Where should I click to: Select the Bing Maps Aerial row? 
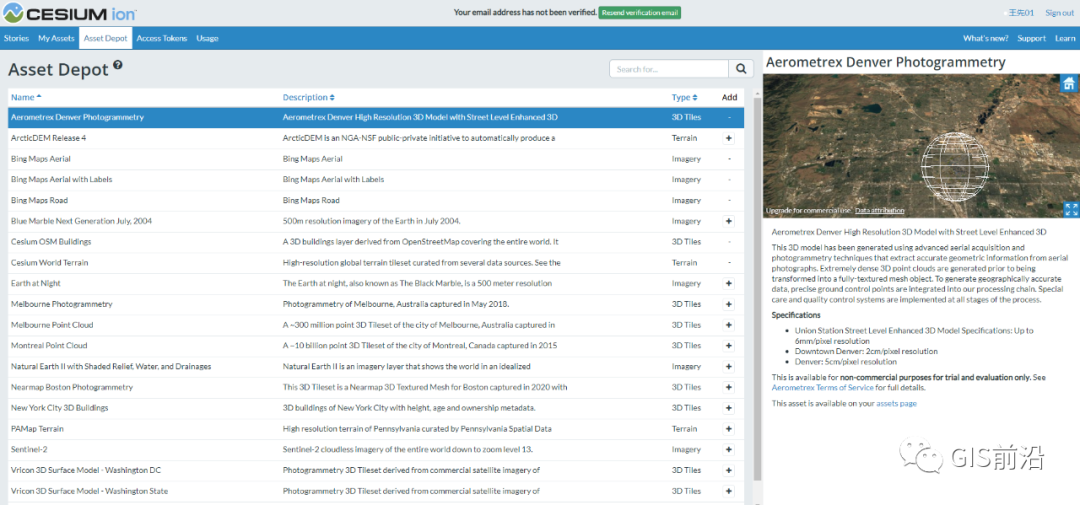pos(376,158)
